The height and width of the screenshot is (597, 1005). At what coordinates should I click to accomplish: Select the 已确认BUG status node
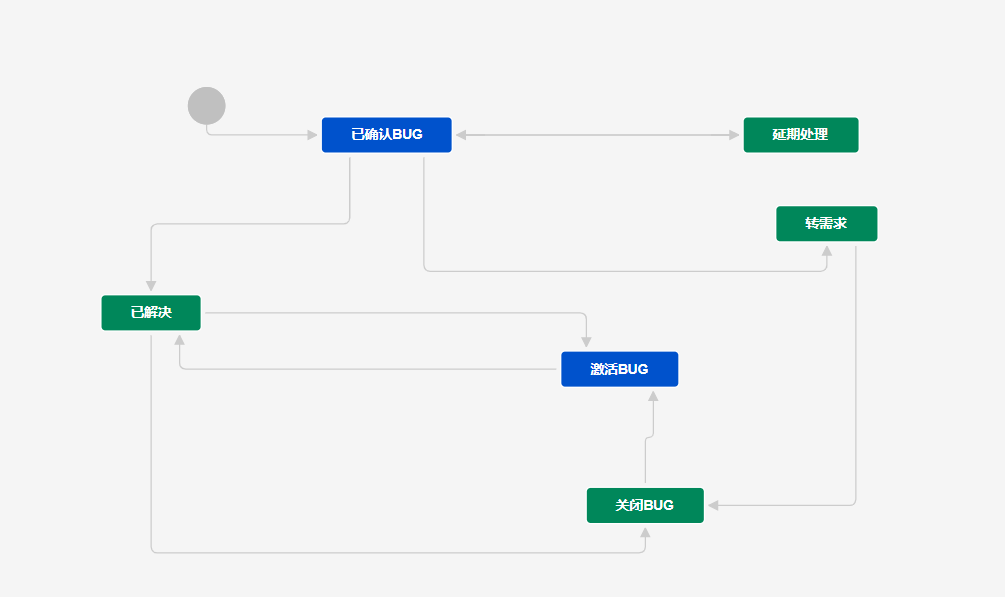[386, 135]
